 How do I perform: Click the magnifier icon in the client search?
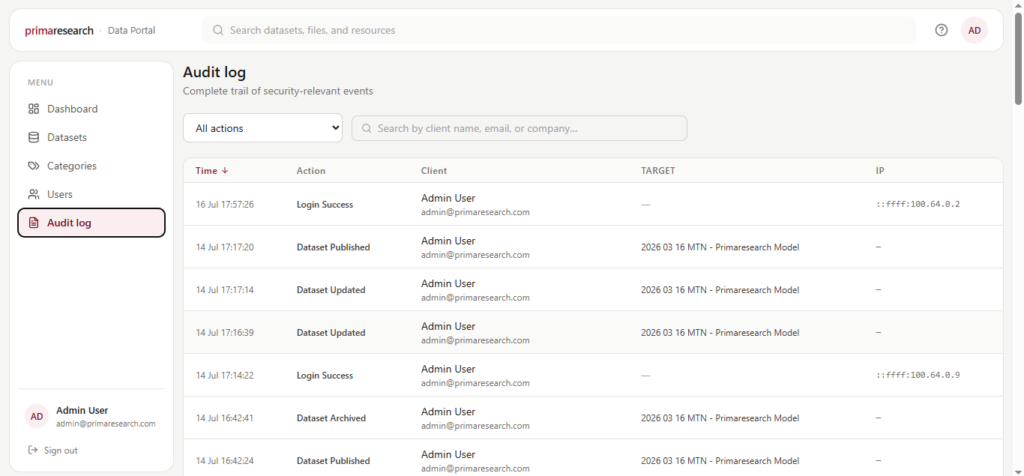click(x=367, y=129)
